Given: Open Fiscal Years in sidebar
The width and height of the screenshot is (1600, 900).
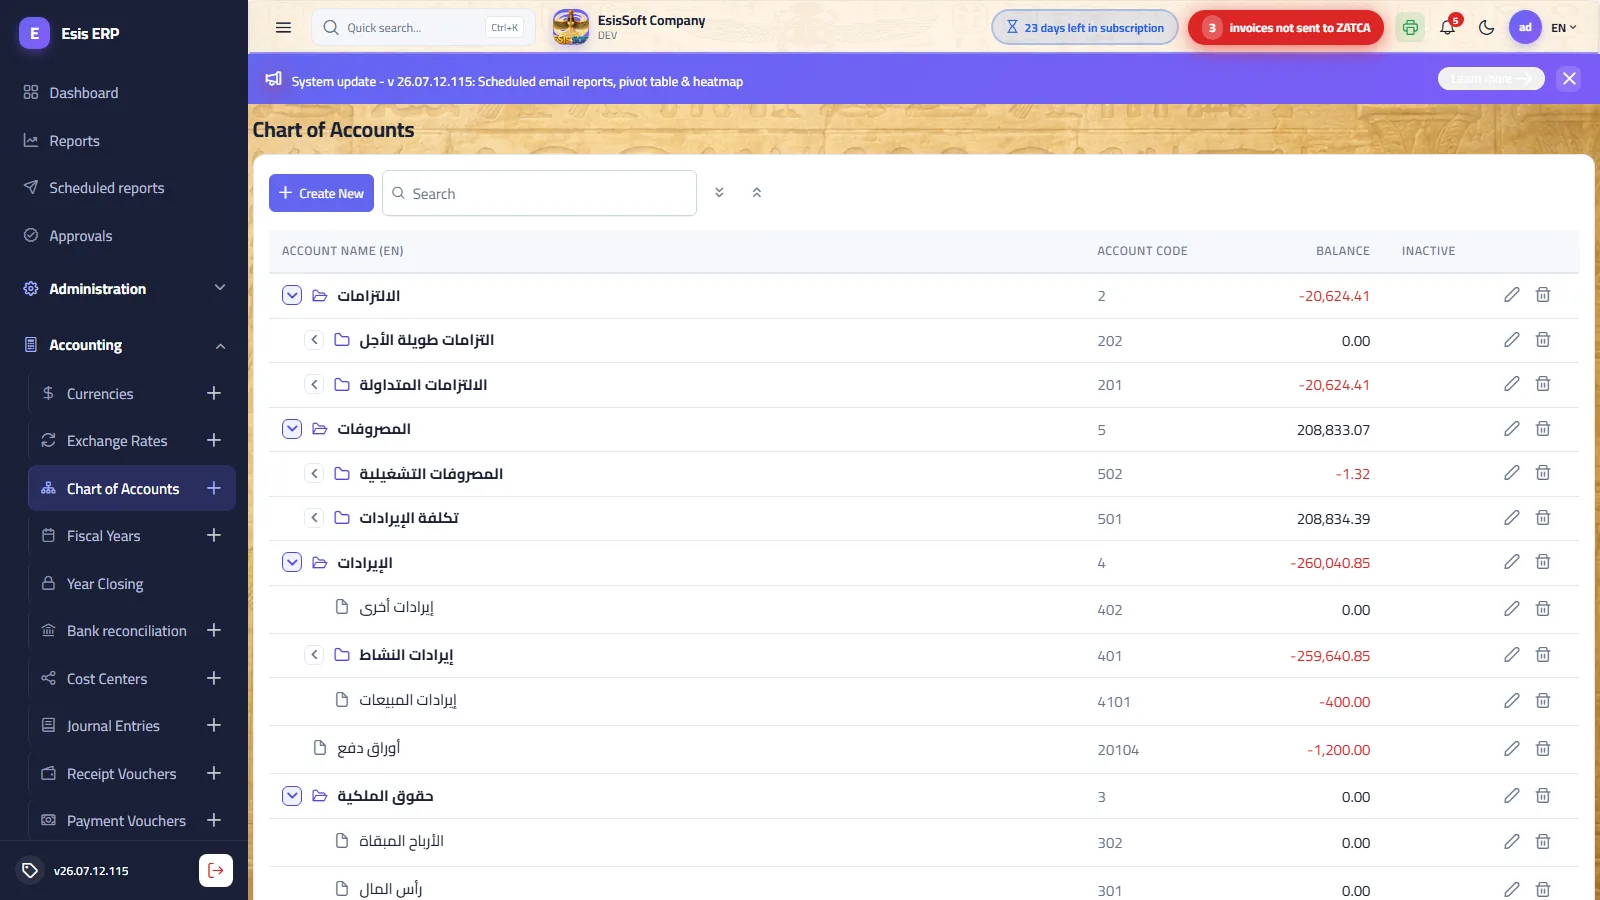Looking at the screenshot, I should tap(104, 536).
